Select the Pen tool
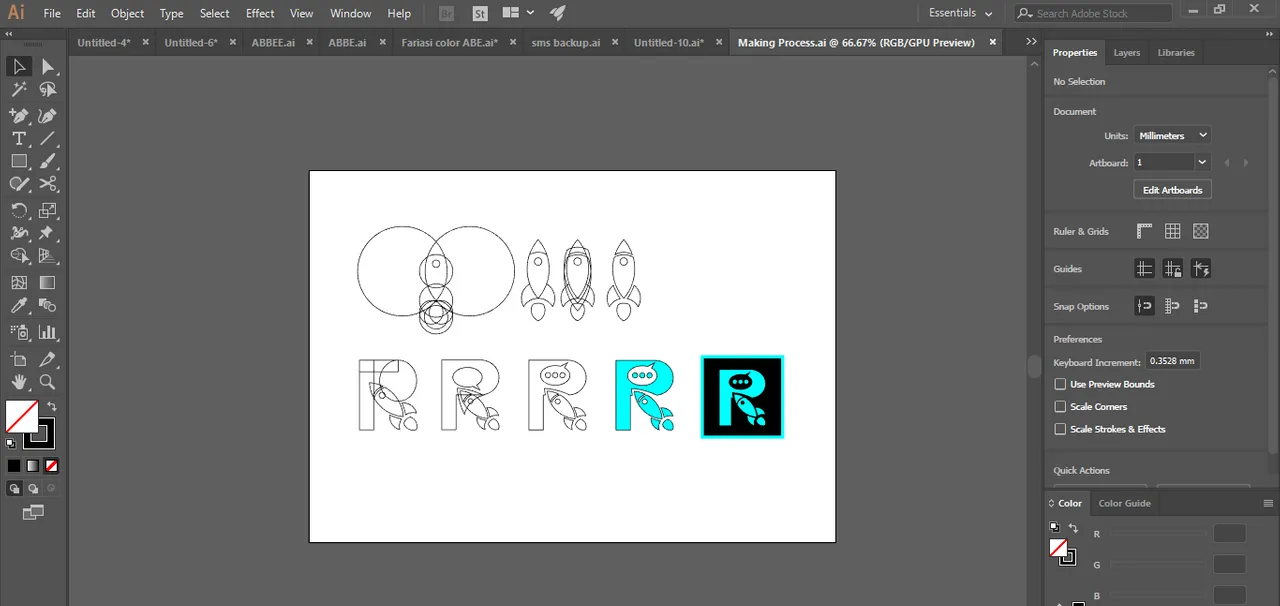 pos(19,115)
